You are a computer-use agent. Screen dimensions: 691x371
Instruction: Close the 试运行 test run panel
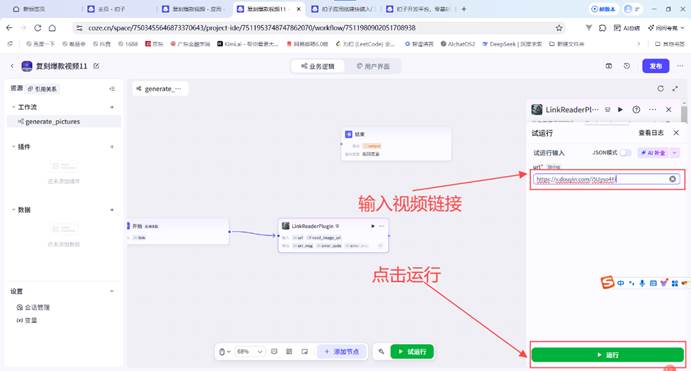coord(676,133)
